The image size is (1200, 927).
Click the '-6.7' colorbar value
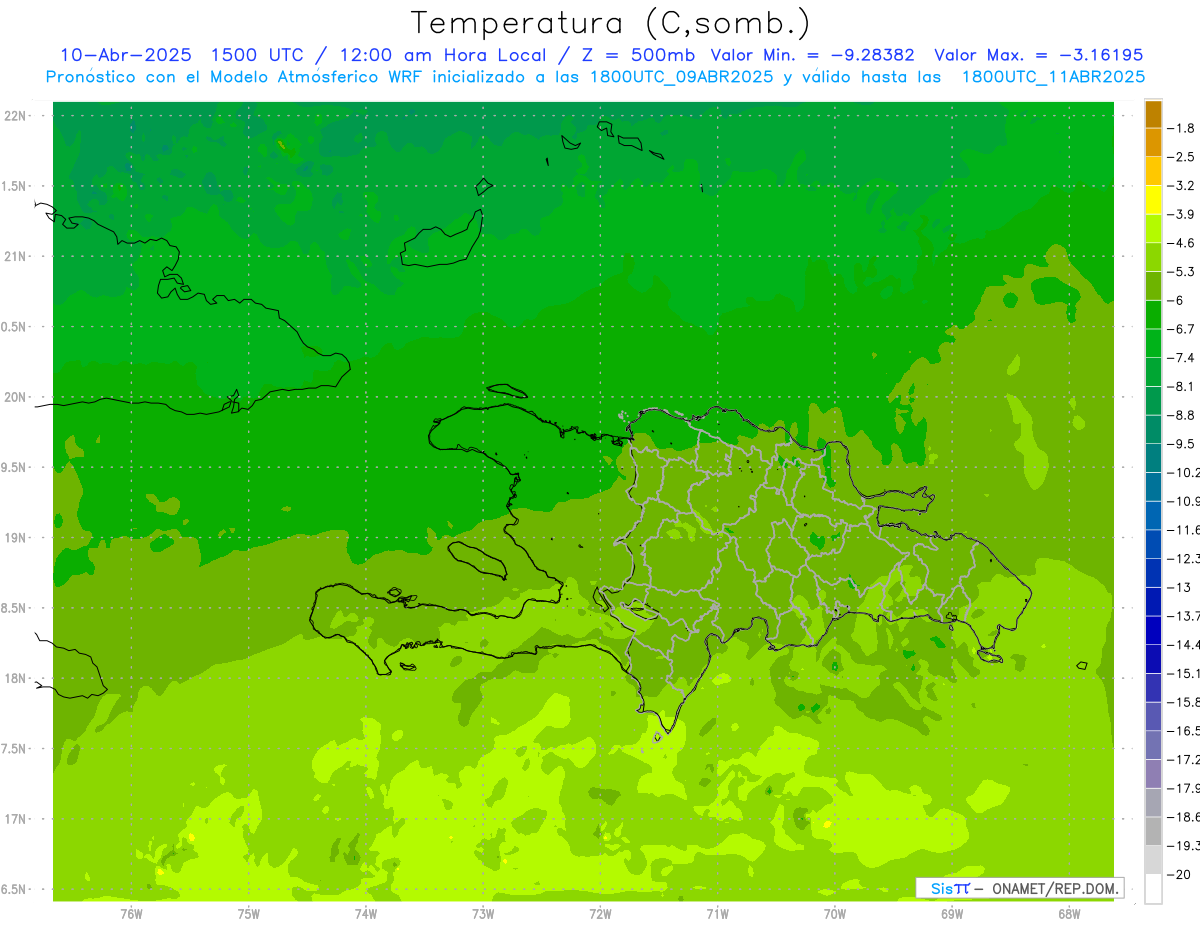pos(1181,329)
